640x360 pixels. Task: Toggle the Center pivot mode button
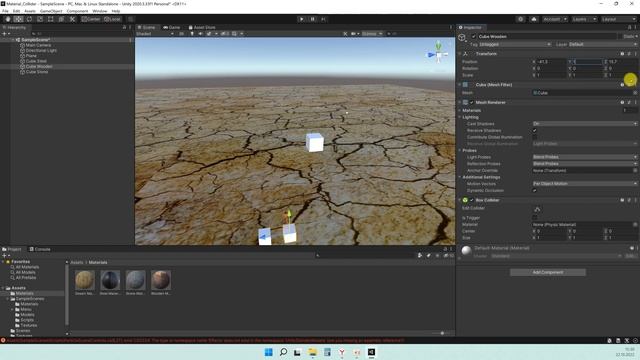coord(91,19)
